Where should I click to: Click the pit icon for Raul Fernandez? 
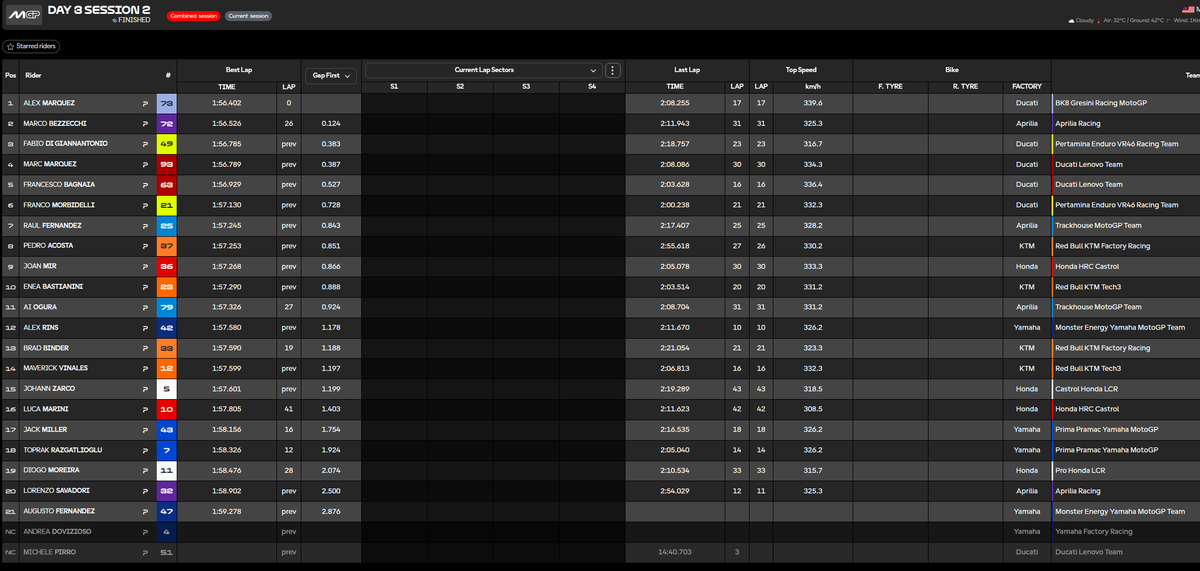point(145,225)
